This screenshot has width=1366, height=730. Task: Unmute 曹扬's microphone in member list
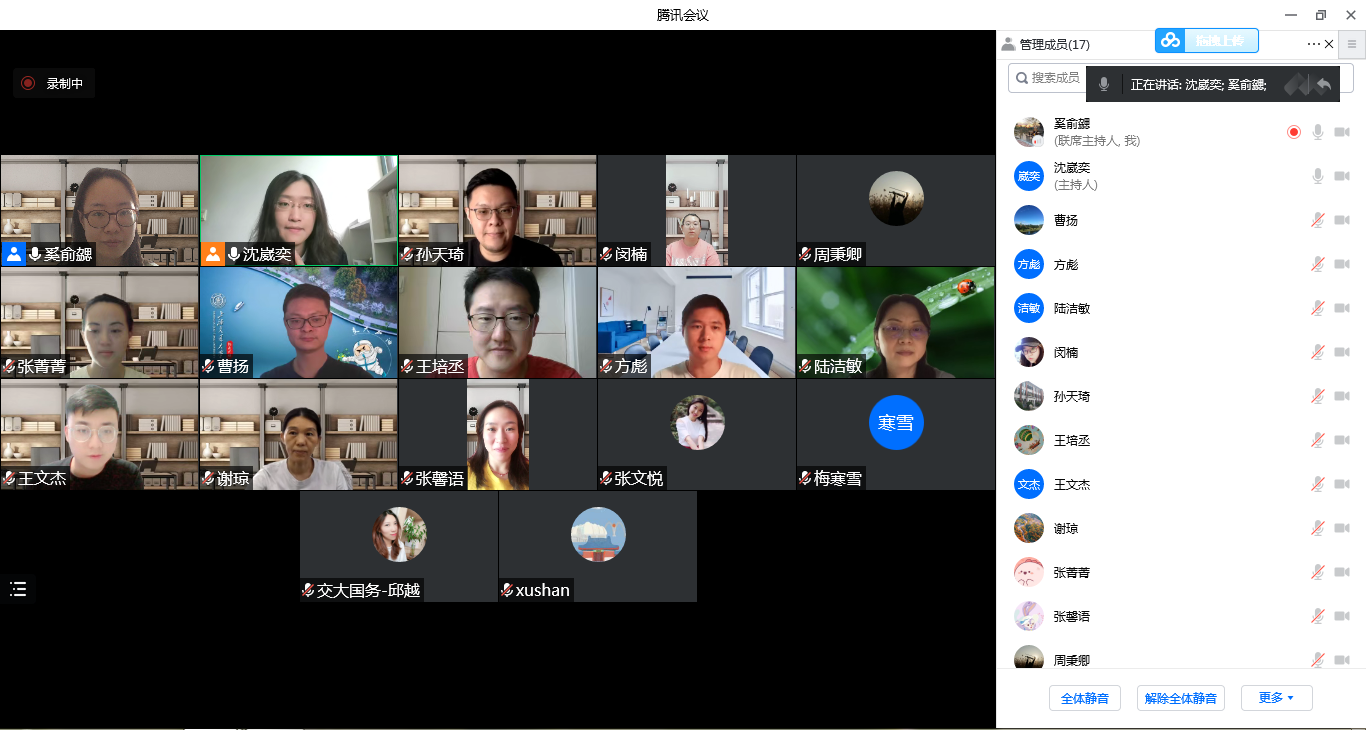1318,220
